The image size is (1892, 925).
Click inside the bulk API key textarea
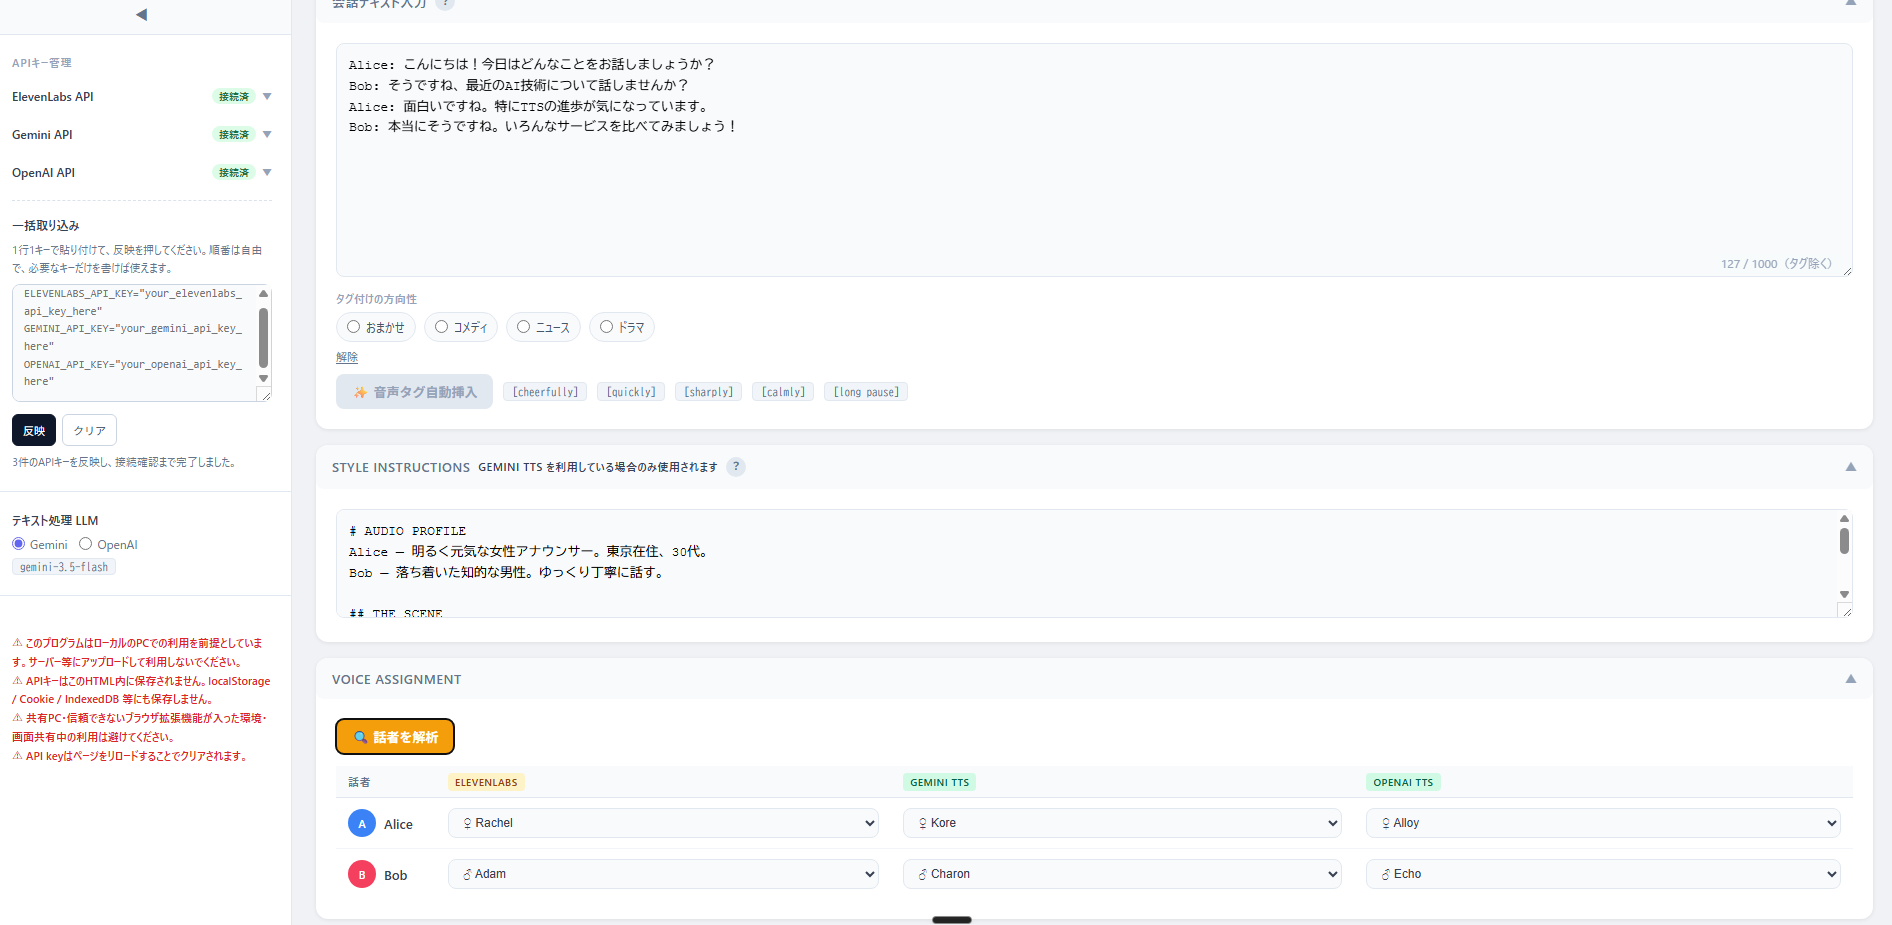tap(135, 343)
